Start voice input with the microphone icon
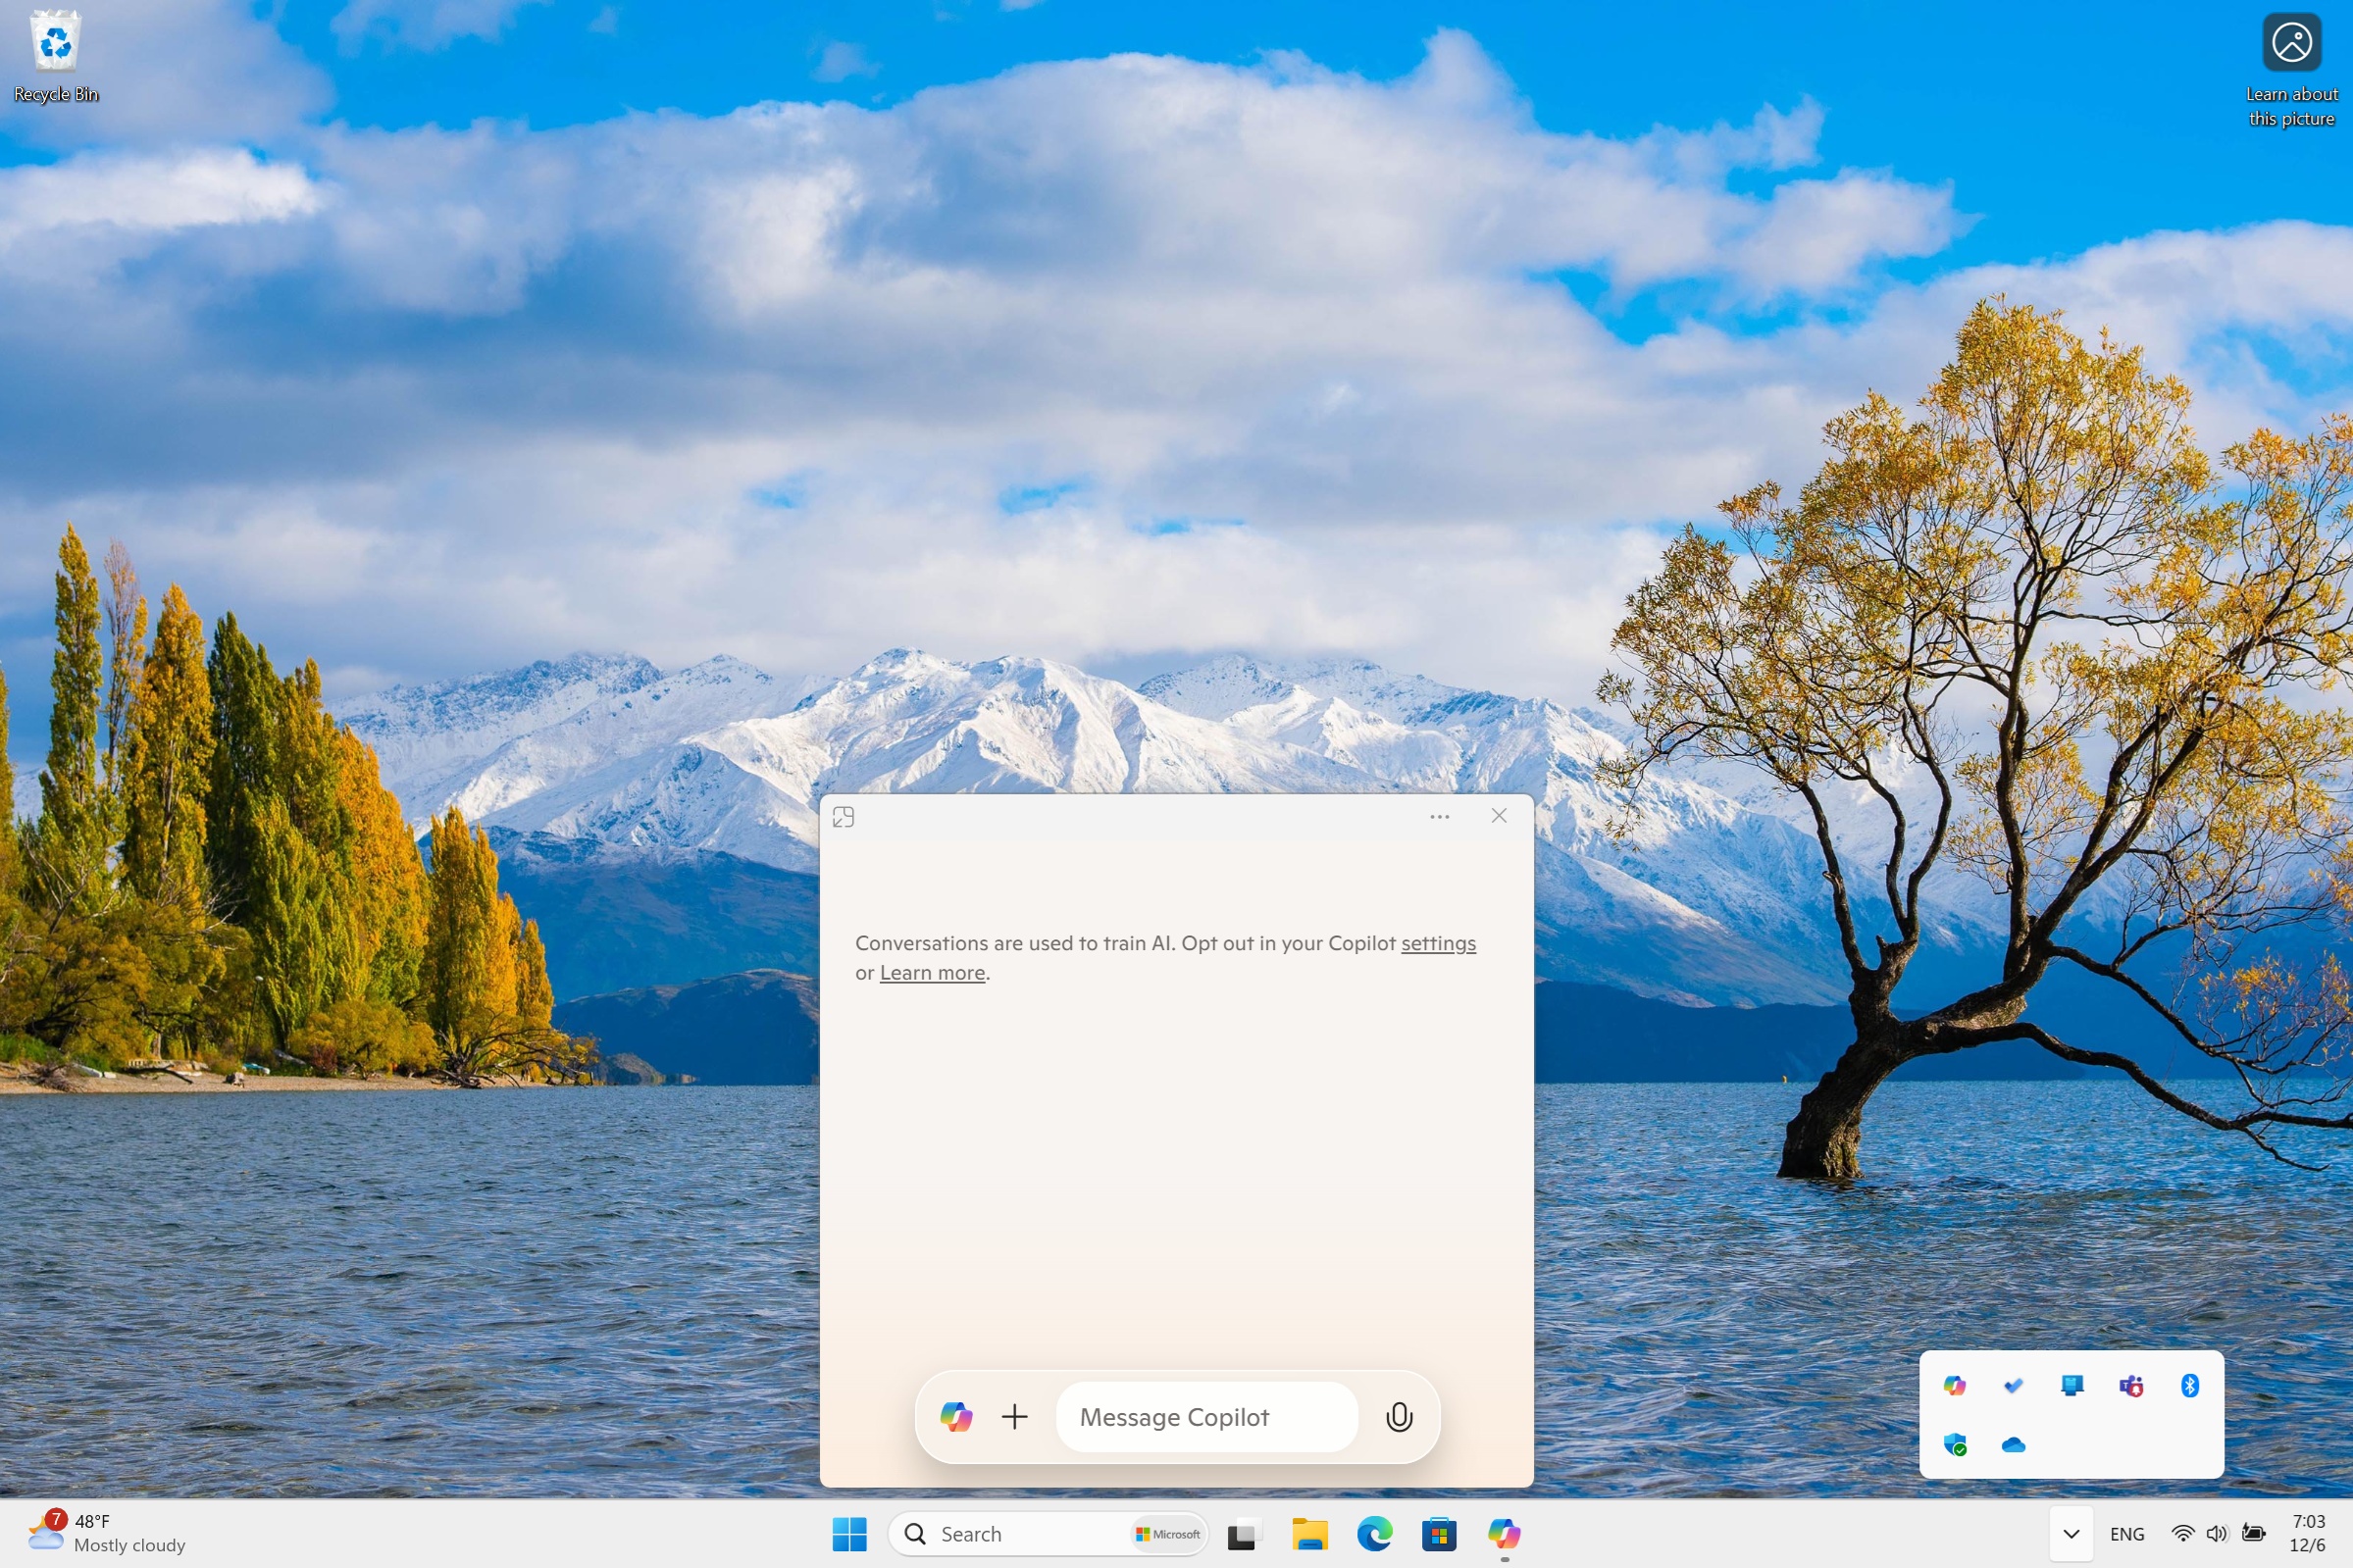 coord(1398,1416)
